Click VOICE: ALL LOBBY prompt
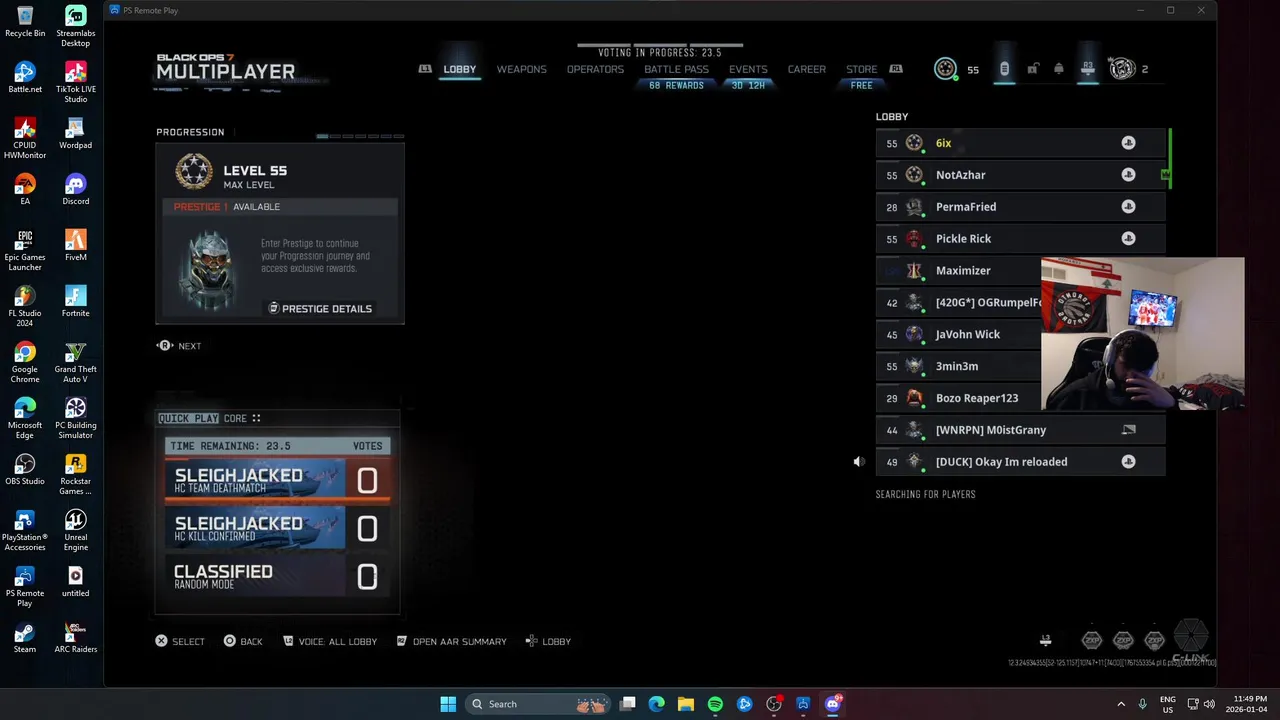 pos(330,641)
